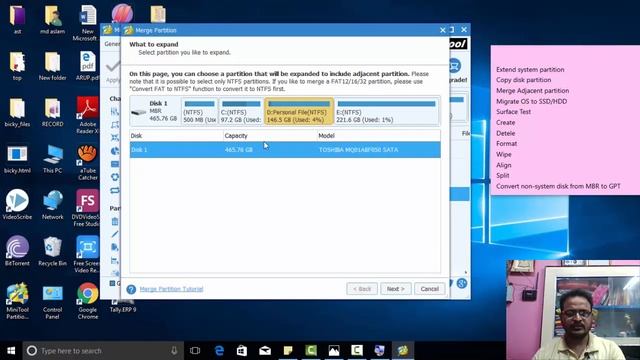Viewport: 640px width, 360px height.
Task: Close the Merge Partition dialog with X
Action: pos(442,30)
